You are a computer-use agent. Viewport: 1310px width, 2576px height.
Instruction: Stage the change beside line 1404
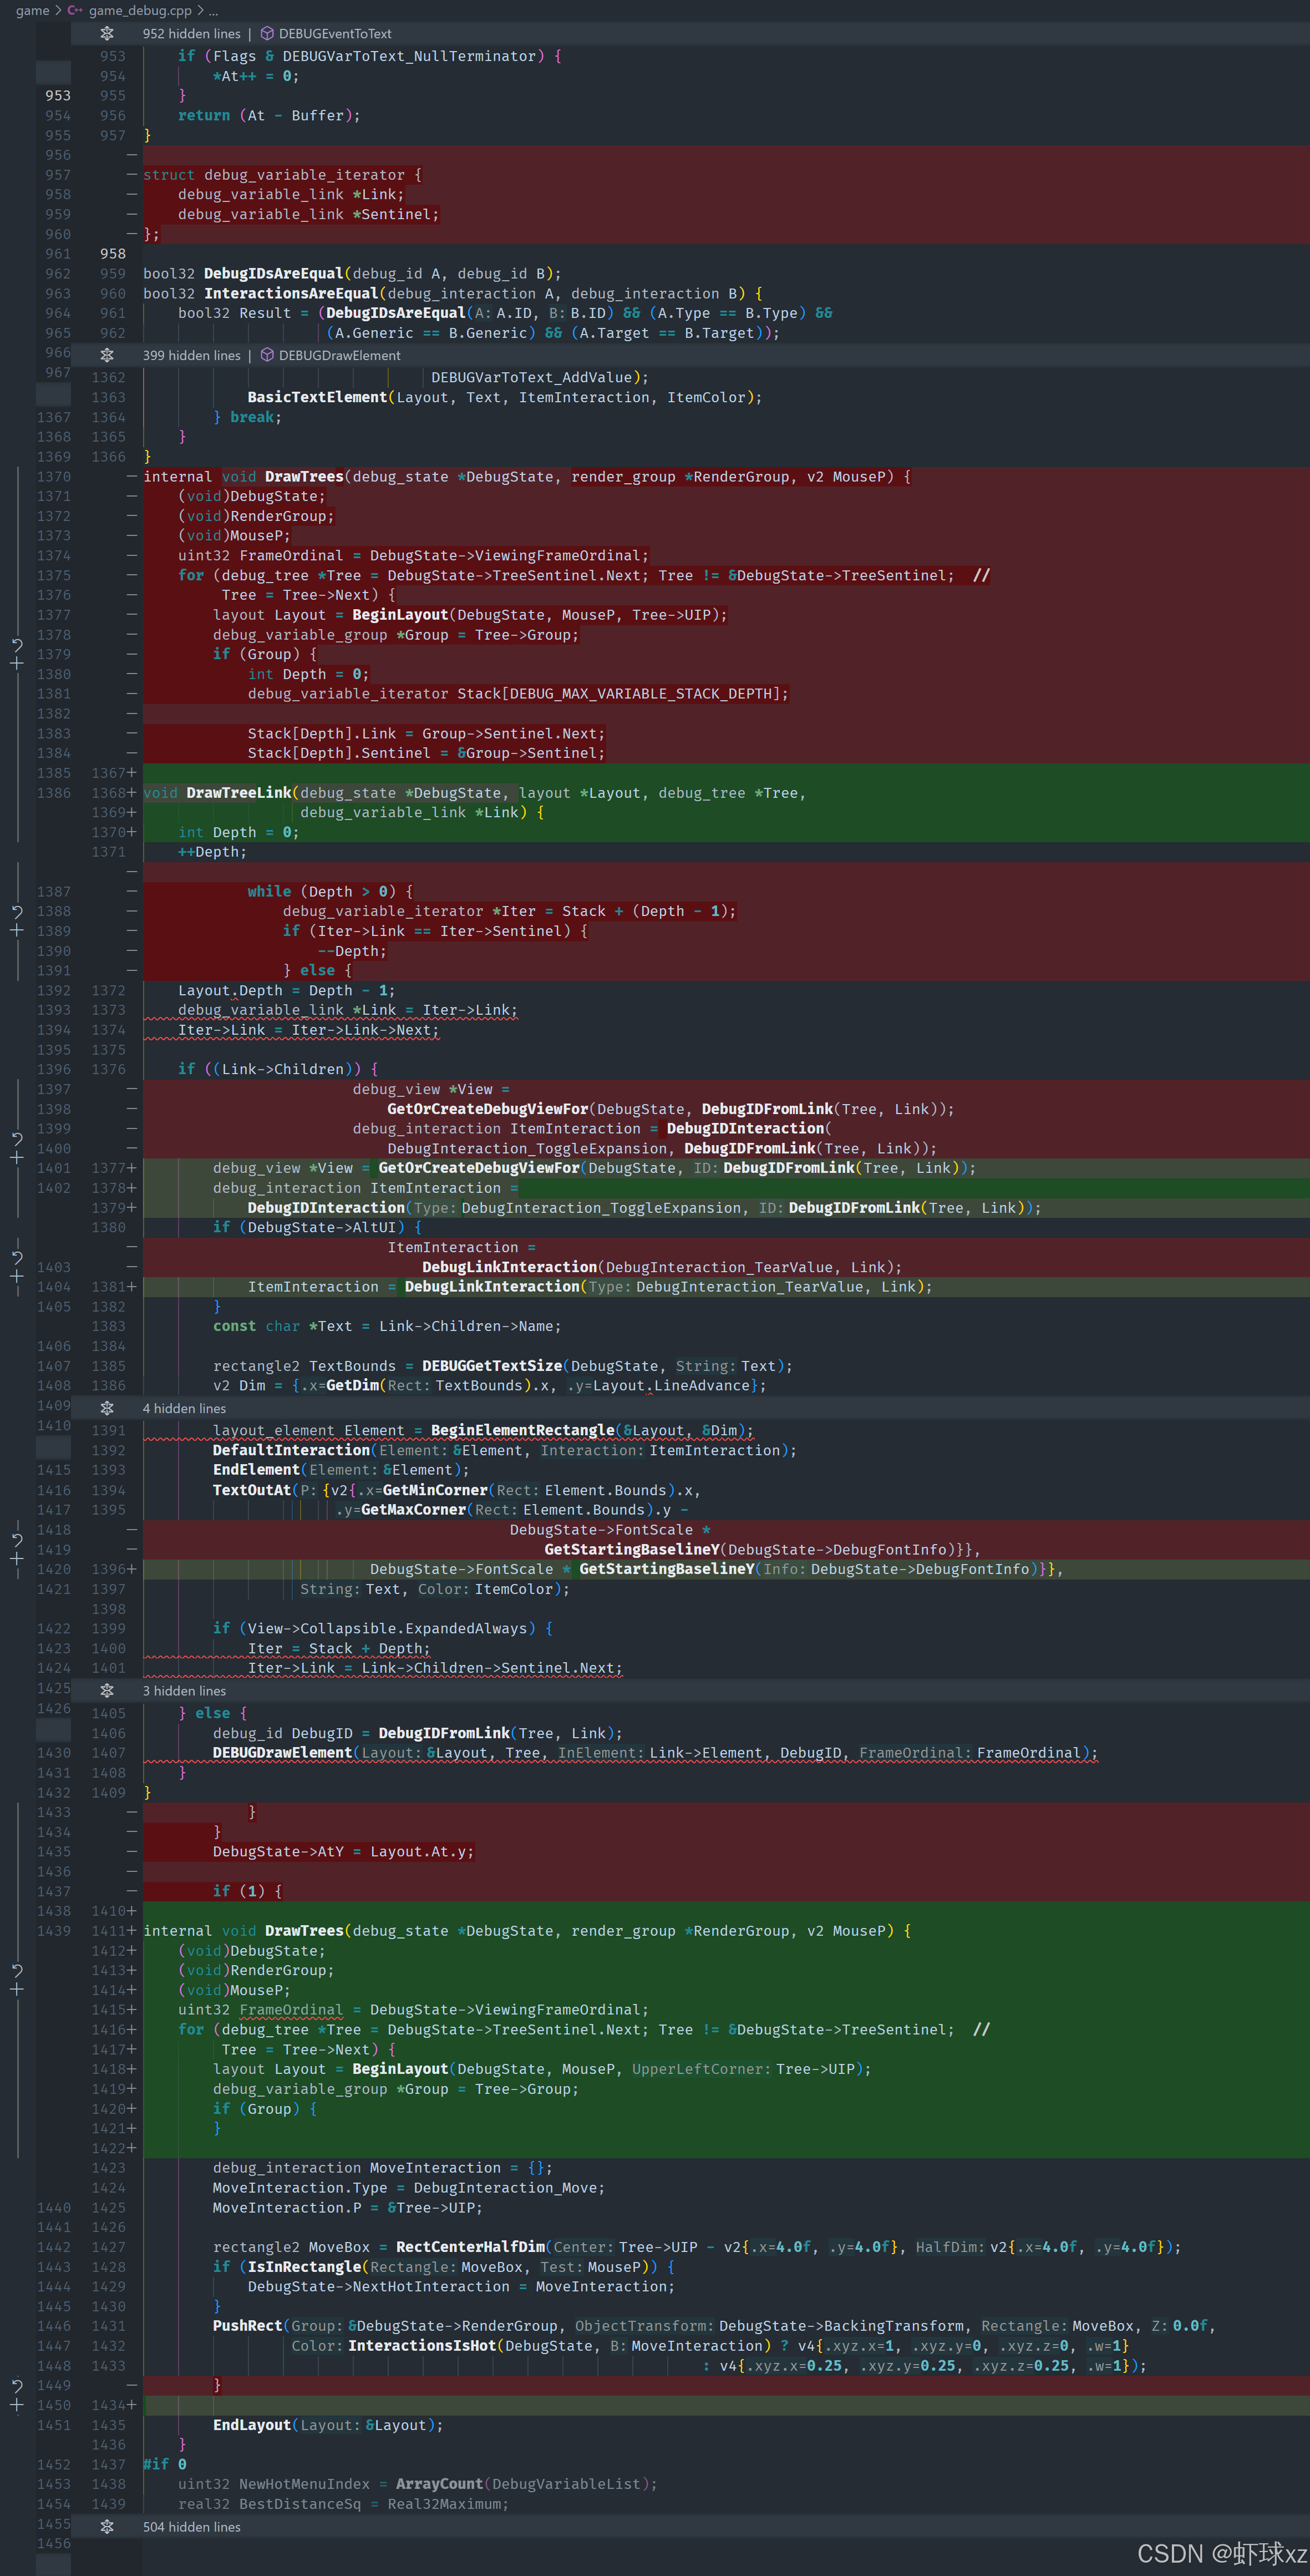(x=17, y=1277)
